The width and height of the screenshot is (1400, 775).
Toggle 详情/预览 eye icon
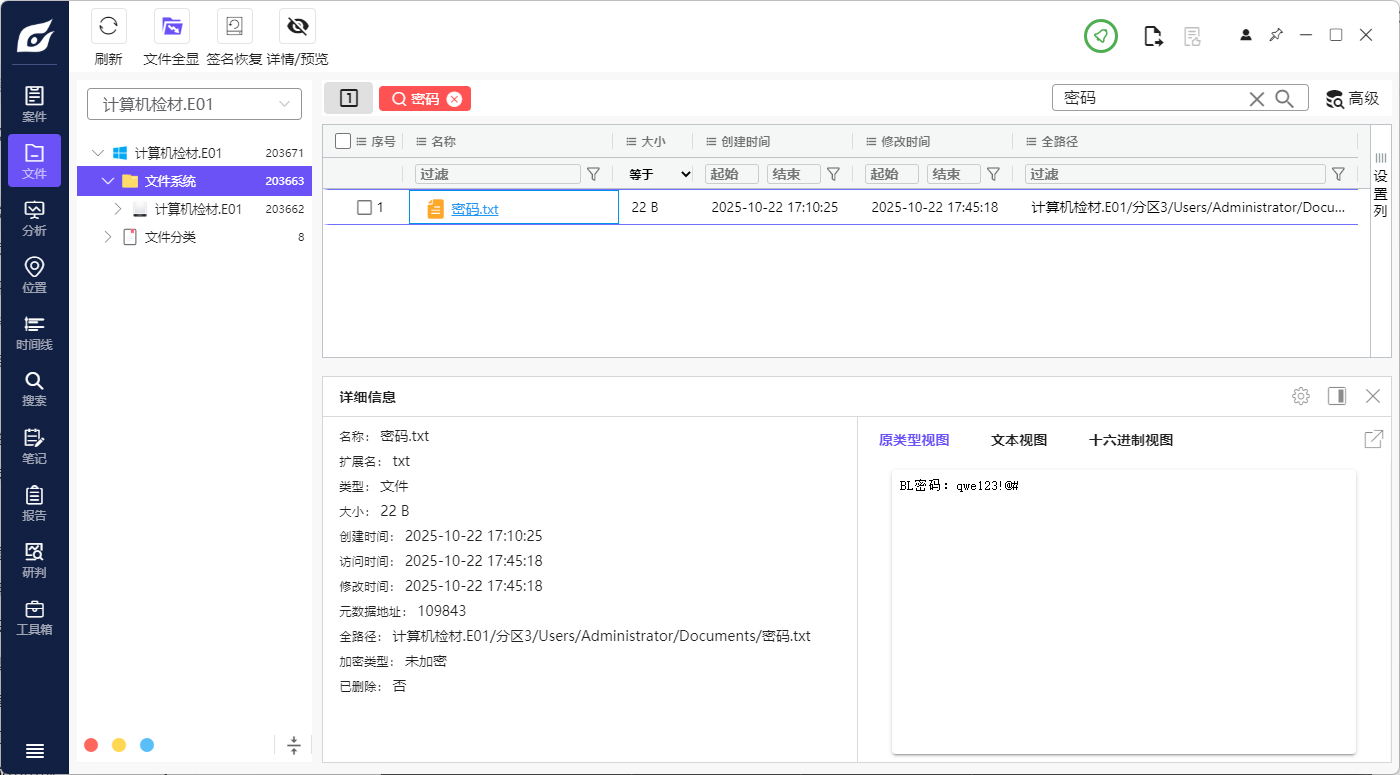(297, 27)
